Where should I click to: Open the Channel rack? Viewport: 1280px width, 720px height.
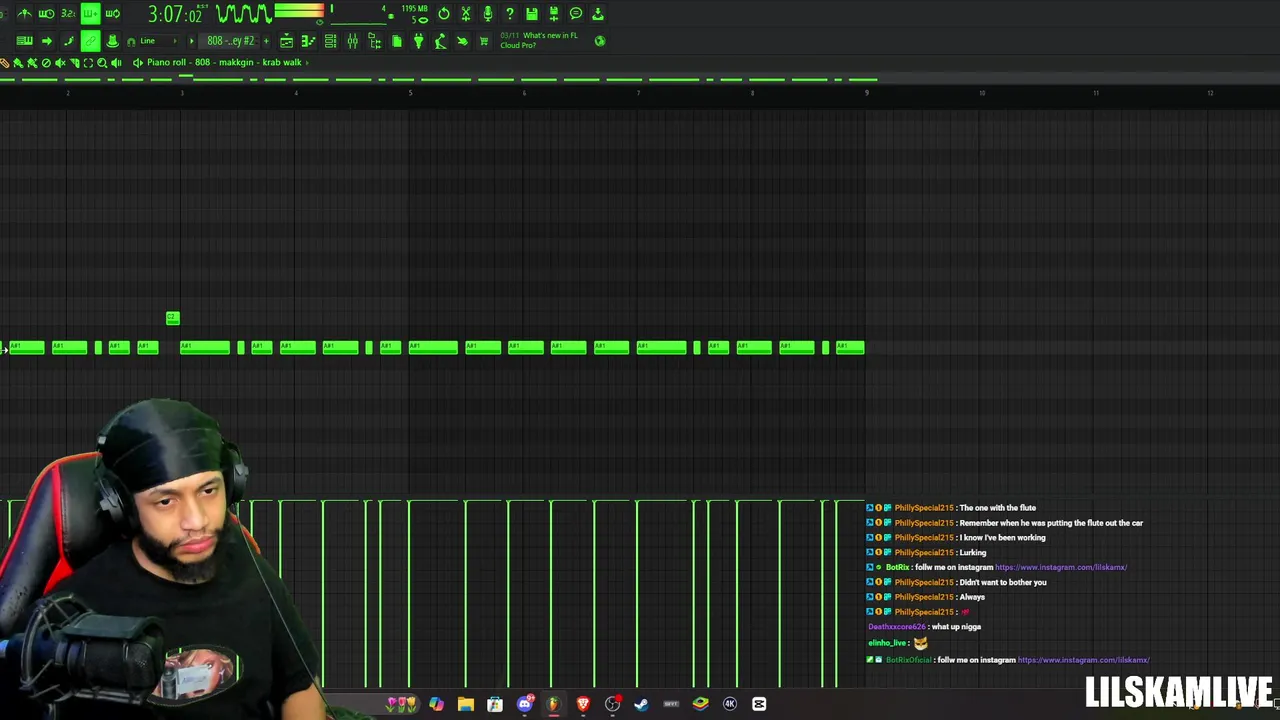[x=330, y=41]
